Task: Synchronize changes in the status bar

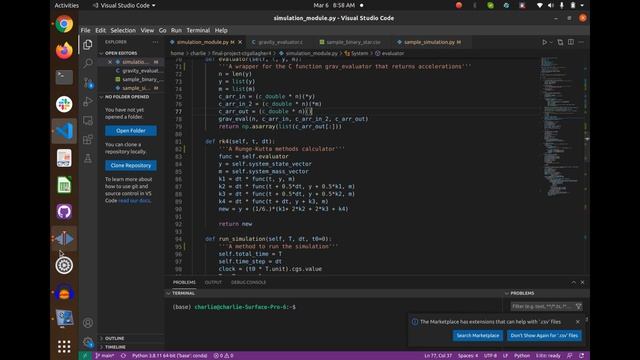Action: click(123, 356)
